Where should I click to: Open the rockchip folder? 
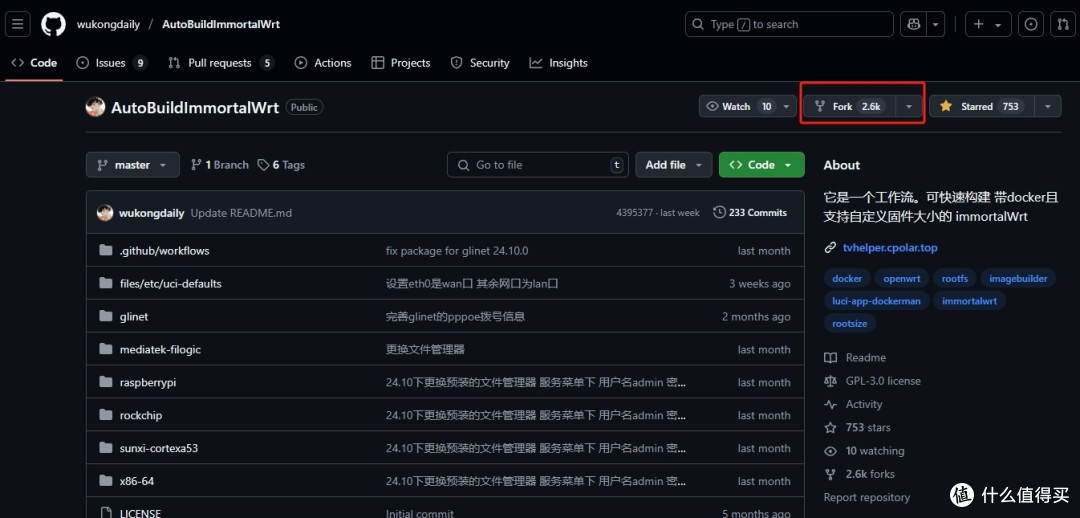(x=141, y=415)
